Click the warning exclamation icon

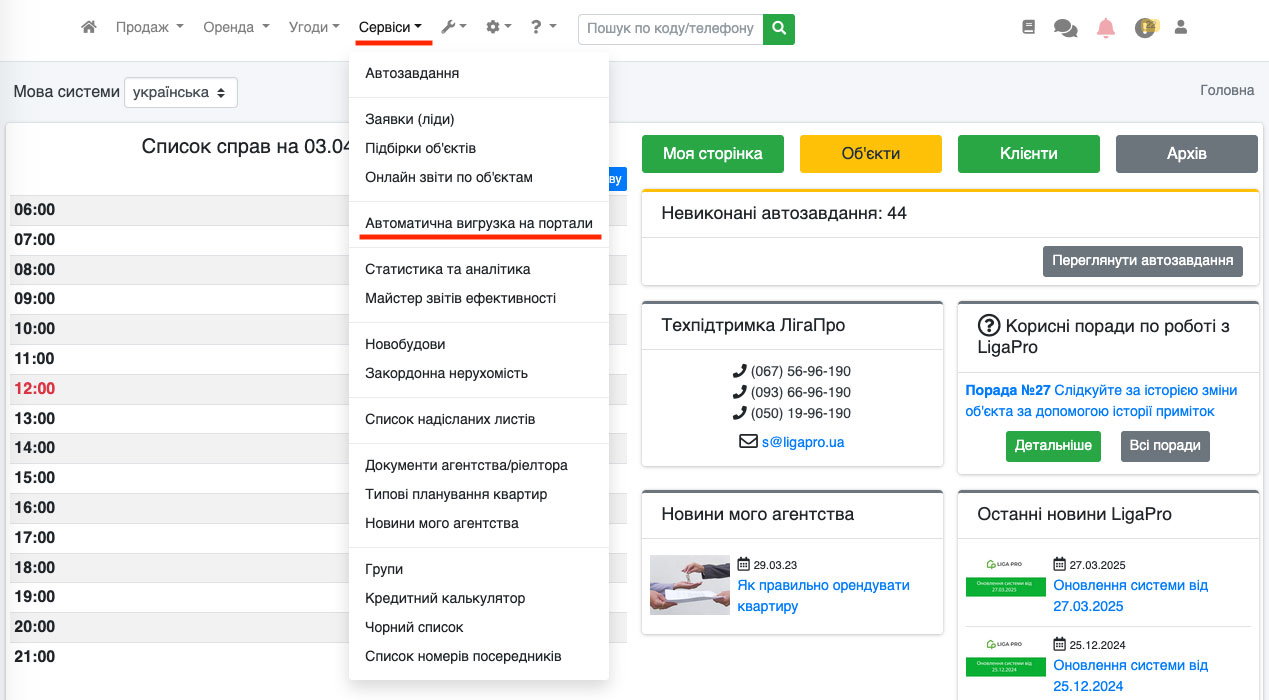pos(1144,28)
